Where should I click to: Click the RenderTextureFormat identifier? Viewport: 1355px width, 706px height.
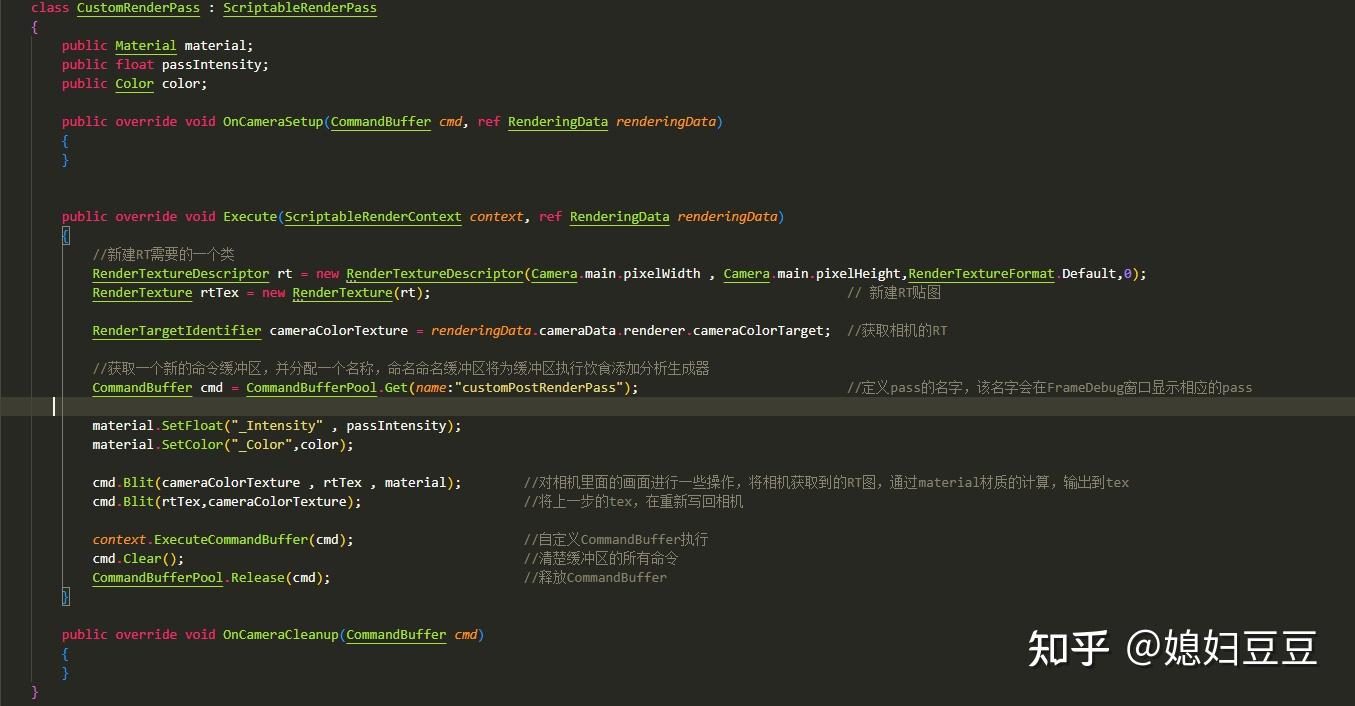[979, 273]
